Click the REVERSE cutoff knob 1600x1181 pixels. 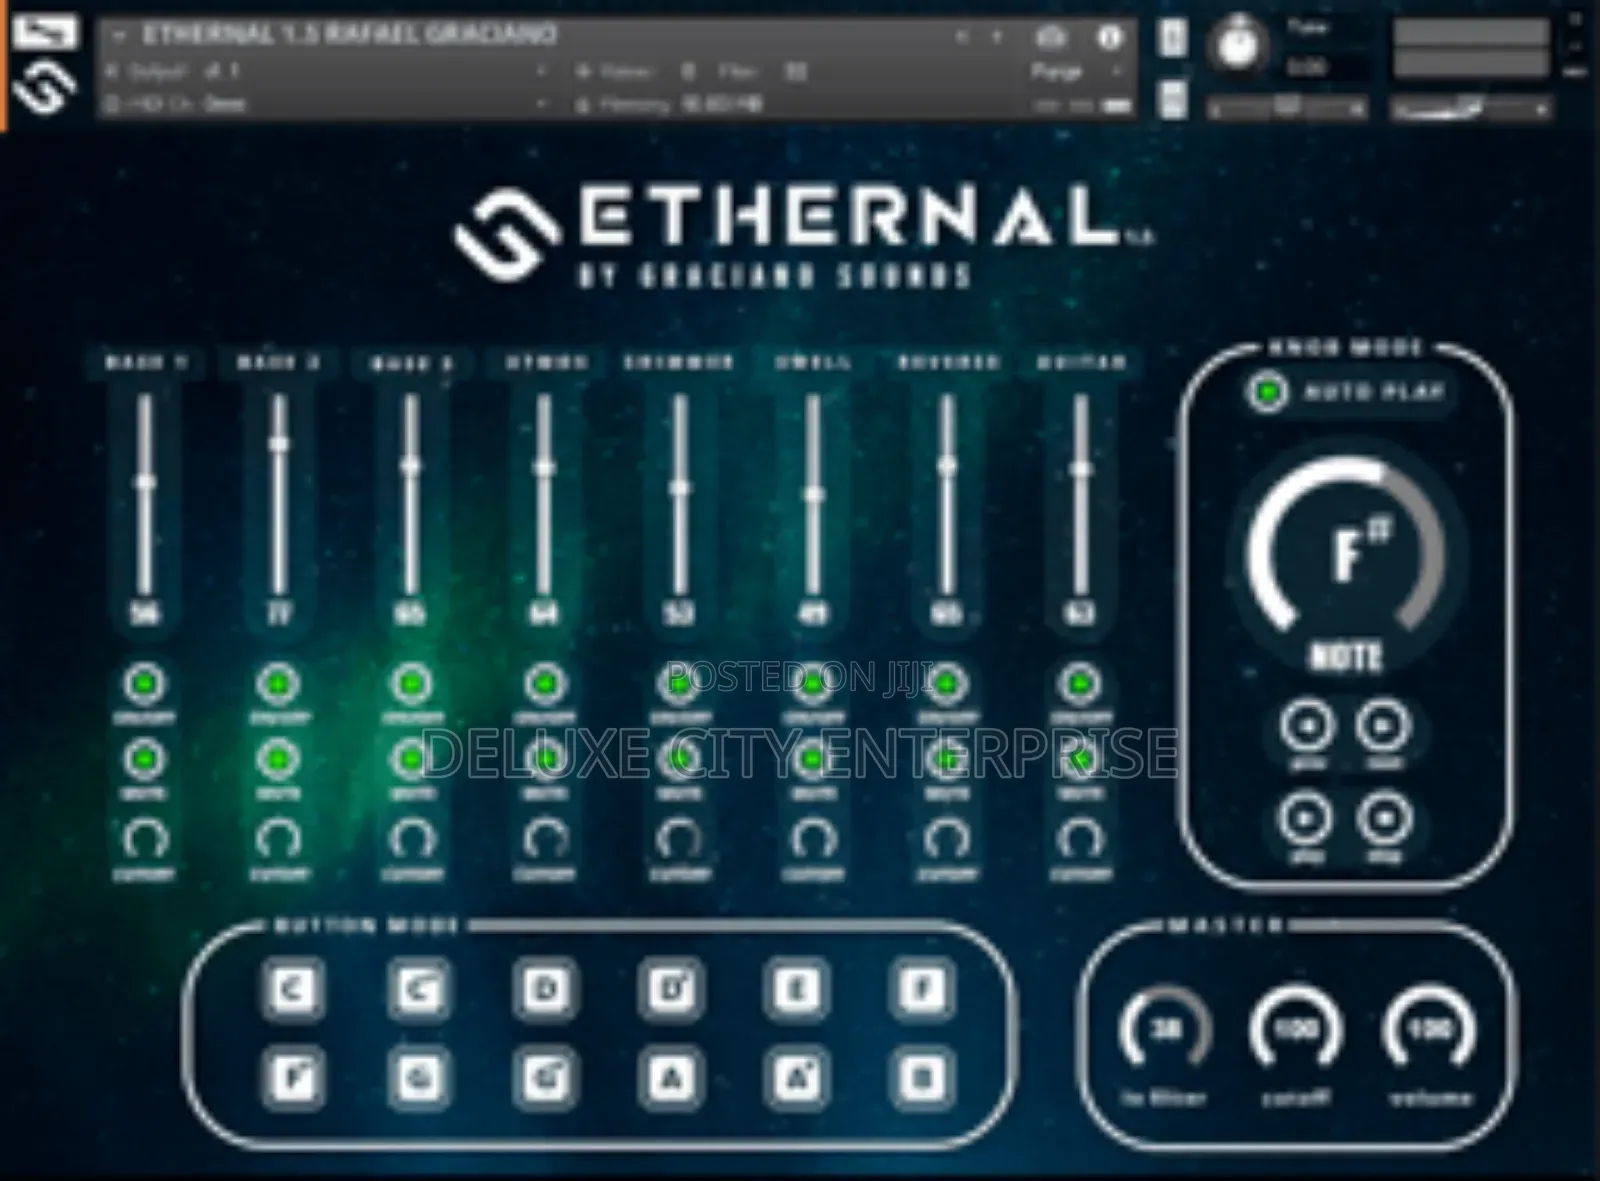click(x=947, y=838)
